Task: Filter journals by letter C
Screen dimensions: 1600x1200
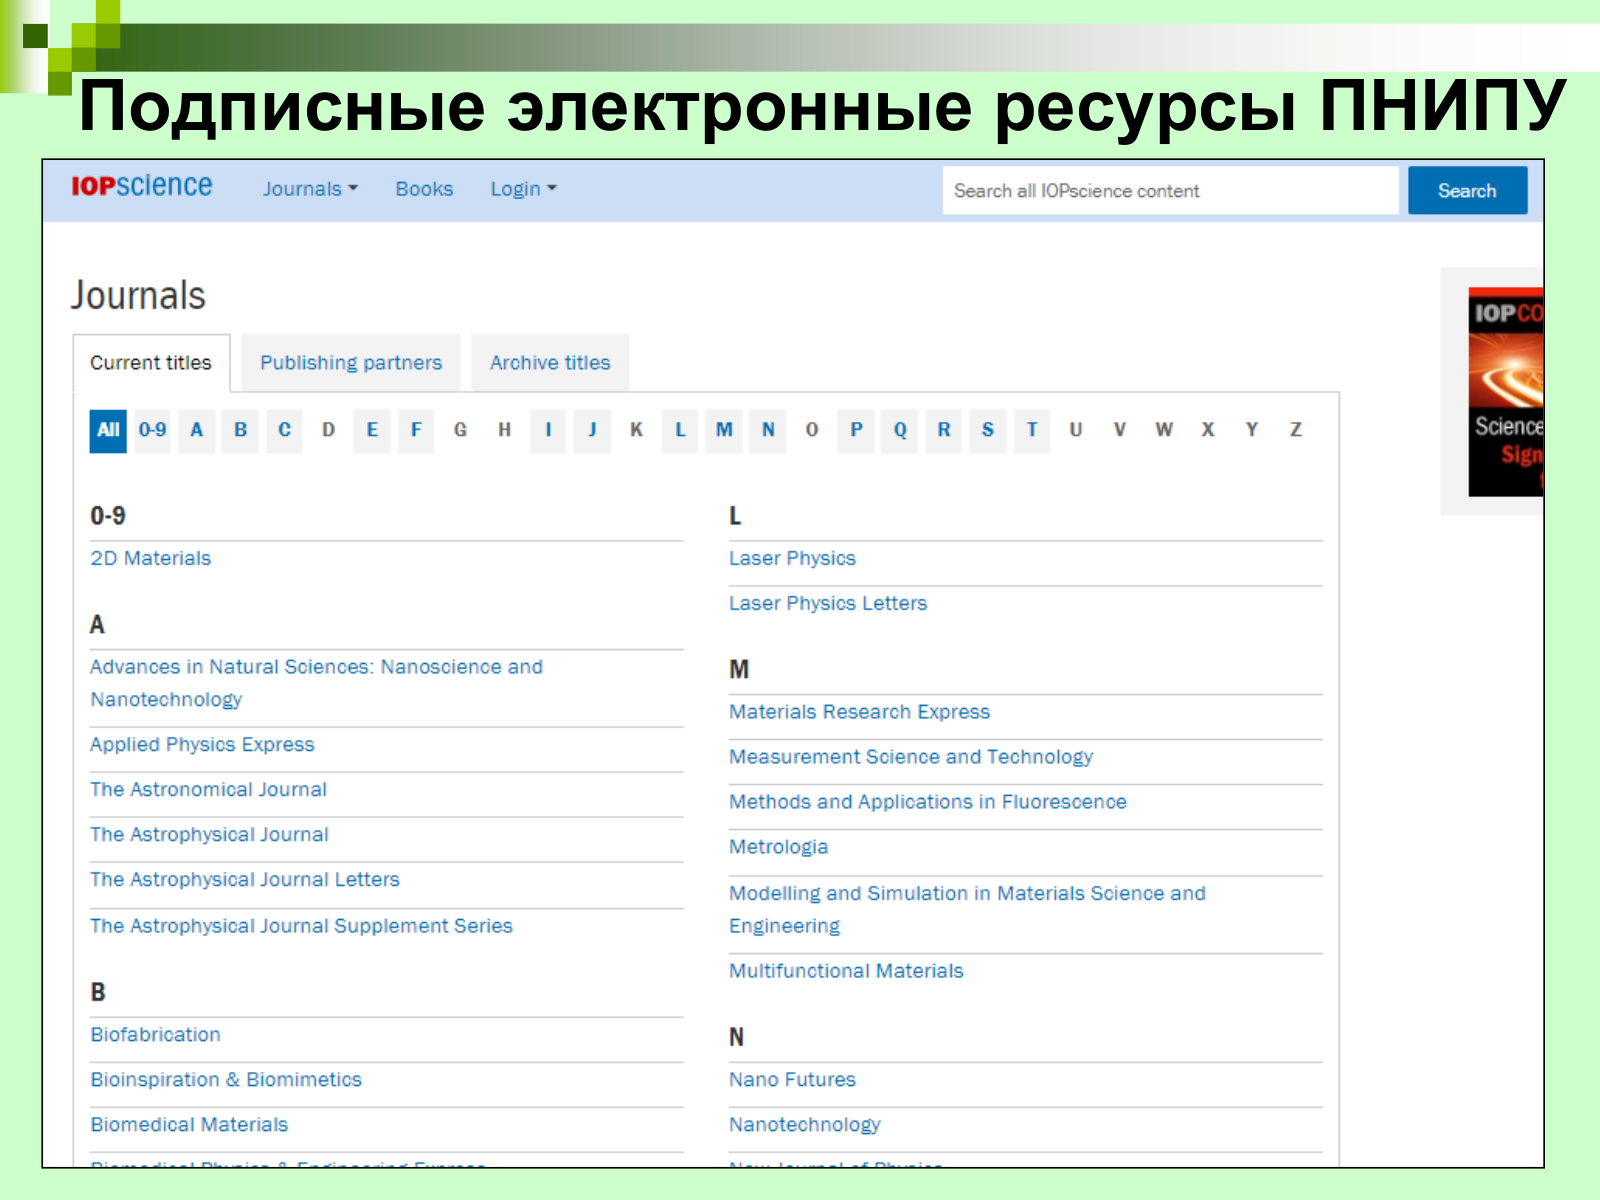Action: point(284,431)
